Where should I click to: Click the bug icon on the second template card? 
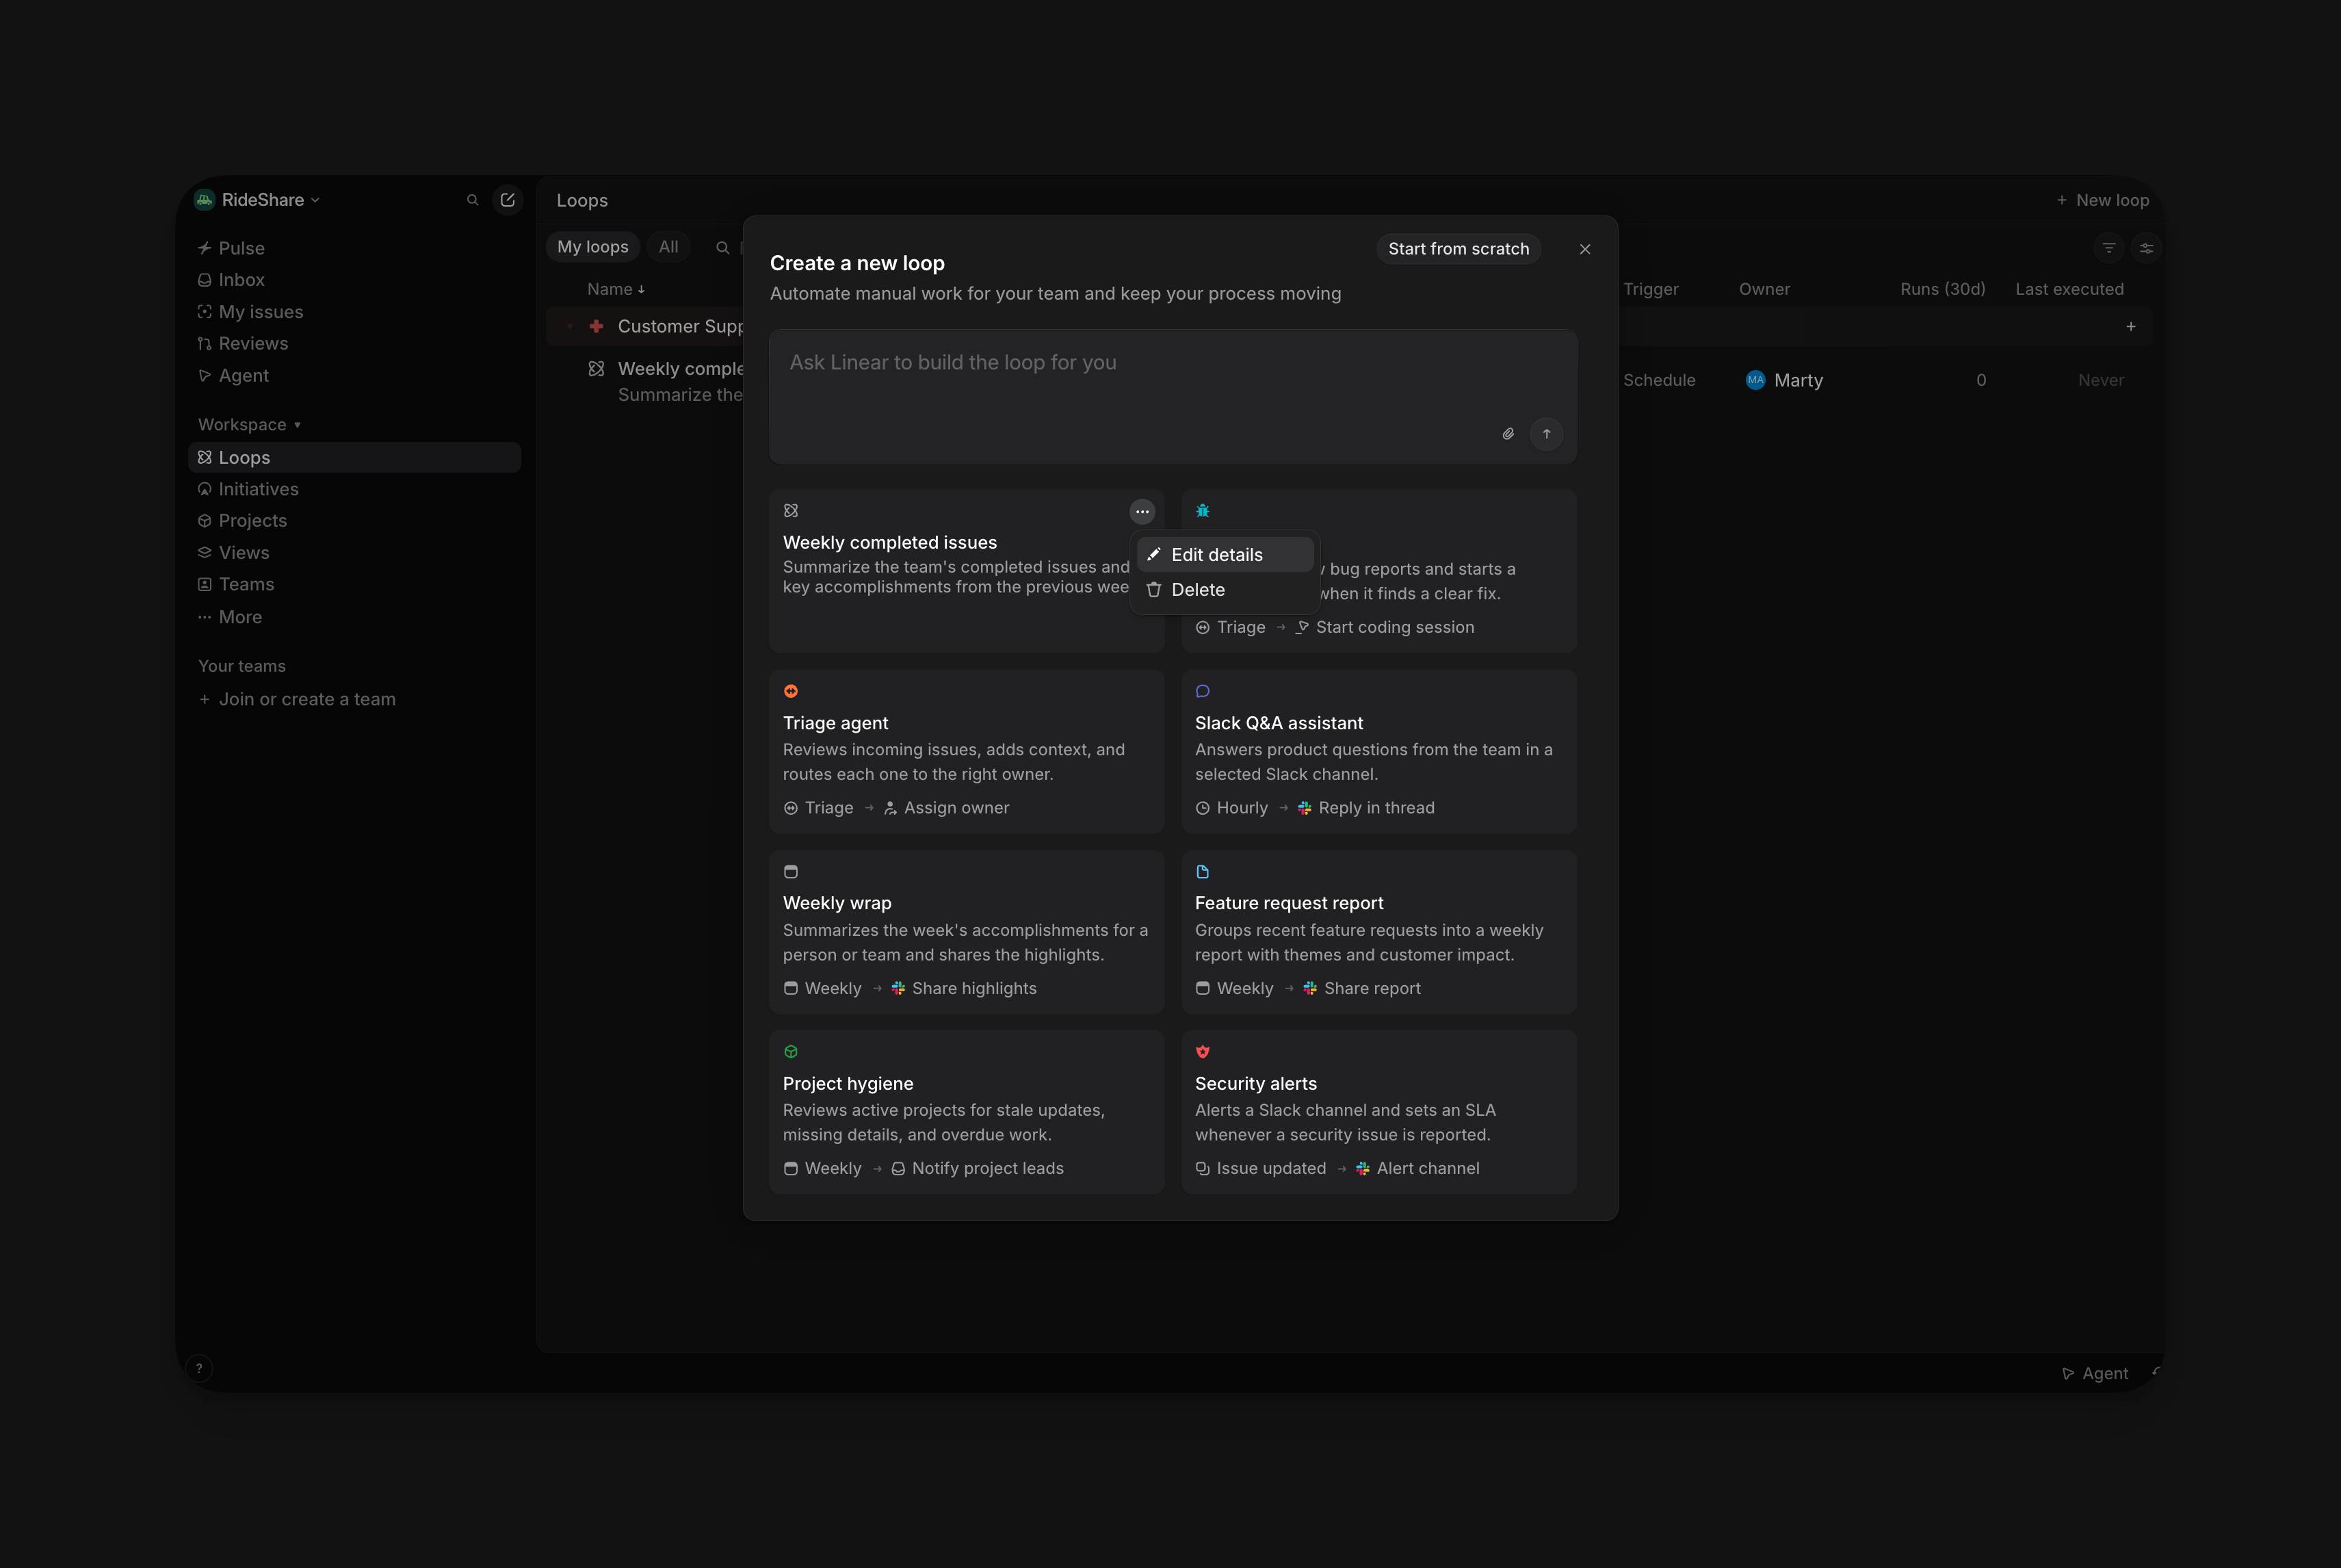(x=1203, y=511)
